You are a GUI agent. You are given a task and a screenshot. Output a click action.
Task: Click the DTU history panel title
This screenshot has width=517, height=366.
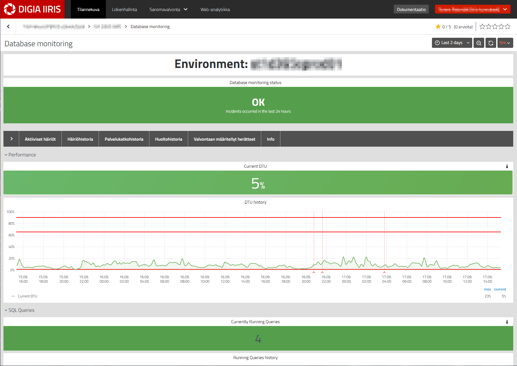pyautogui.click(x=255, y=202)
